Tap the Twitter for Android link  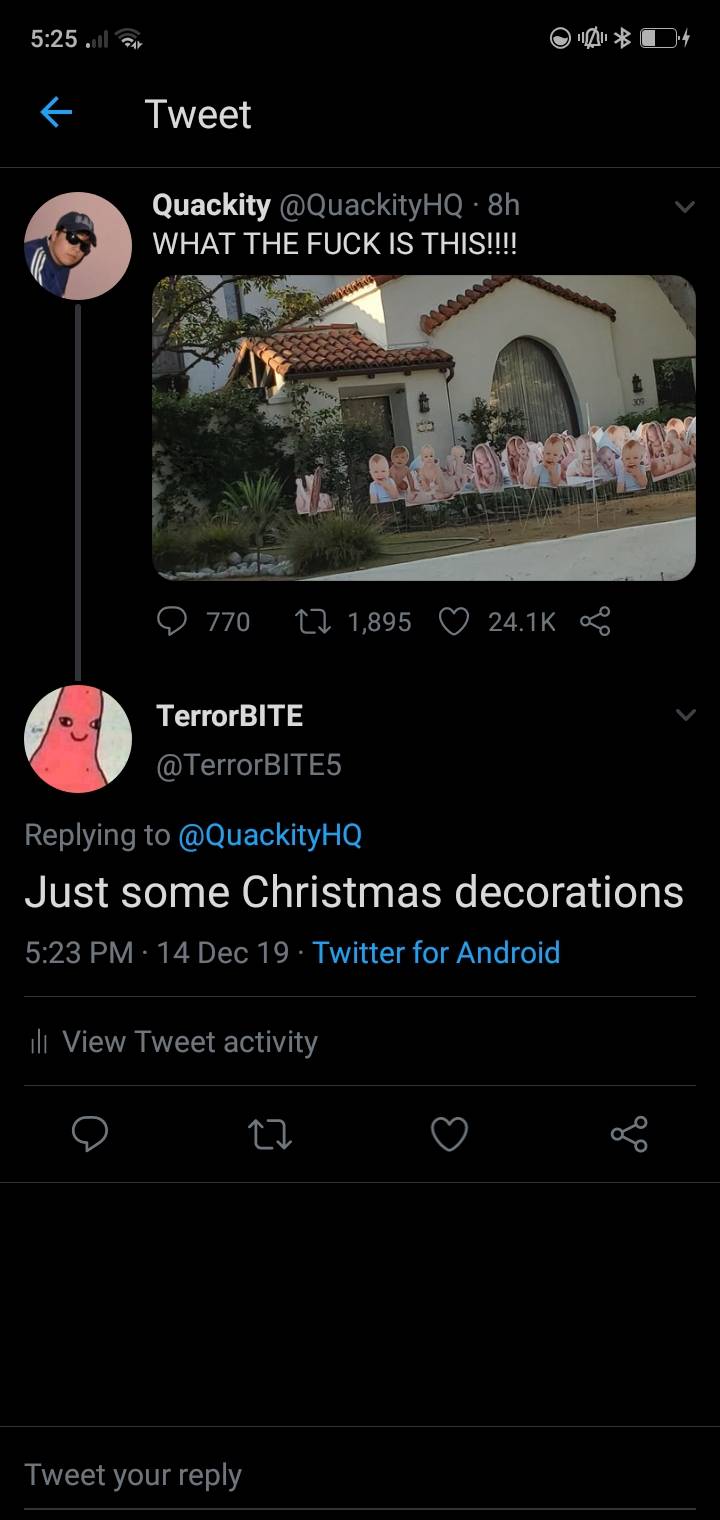(x=436, y=952)
